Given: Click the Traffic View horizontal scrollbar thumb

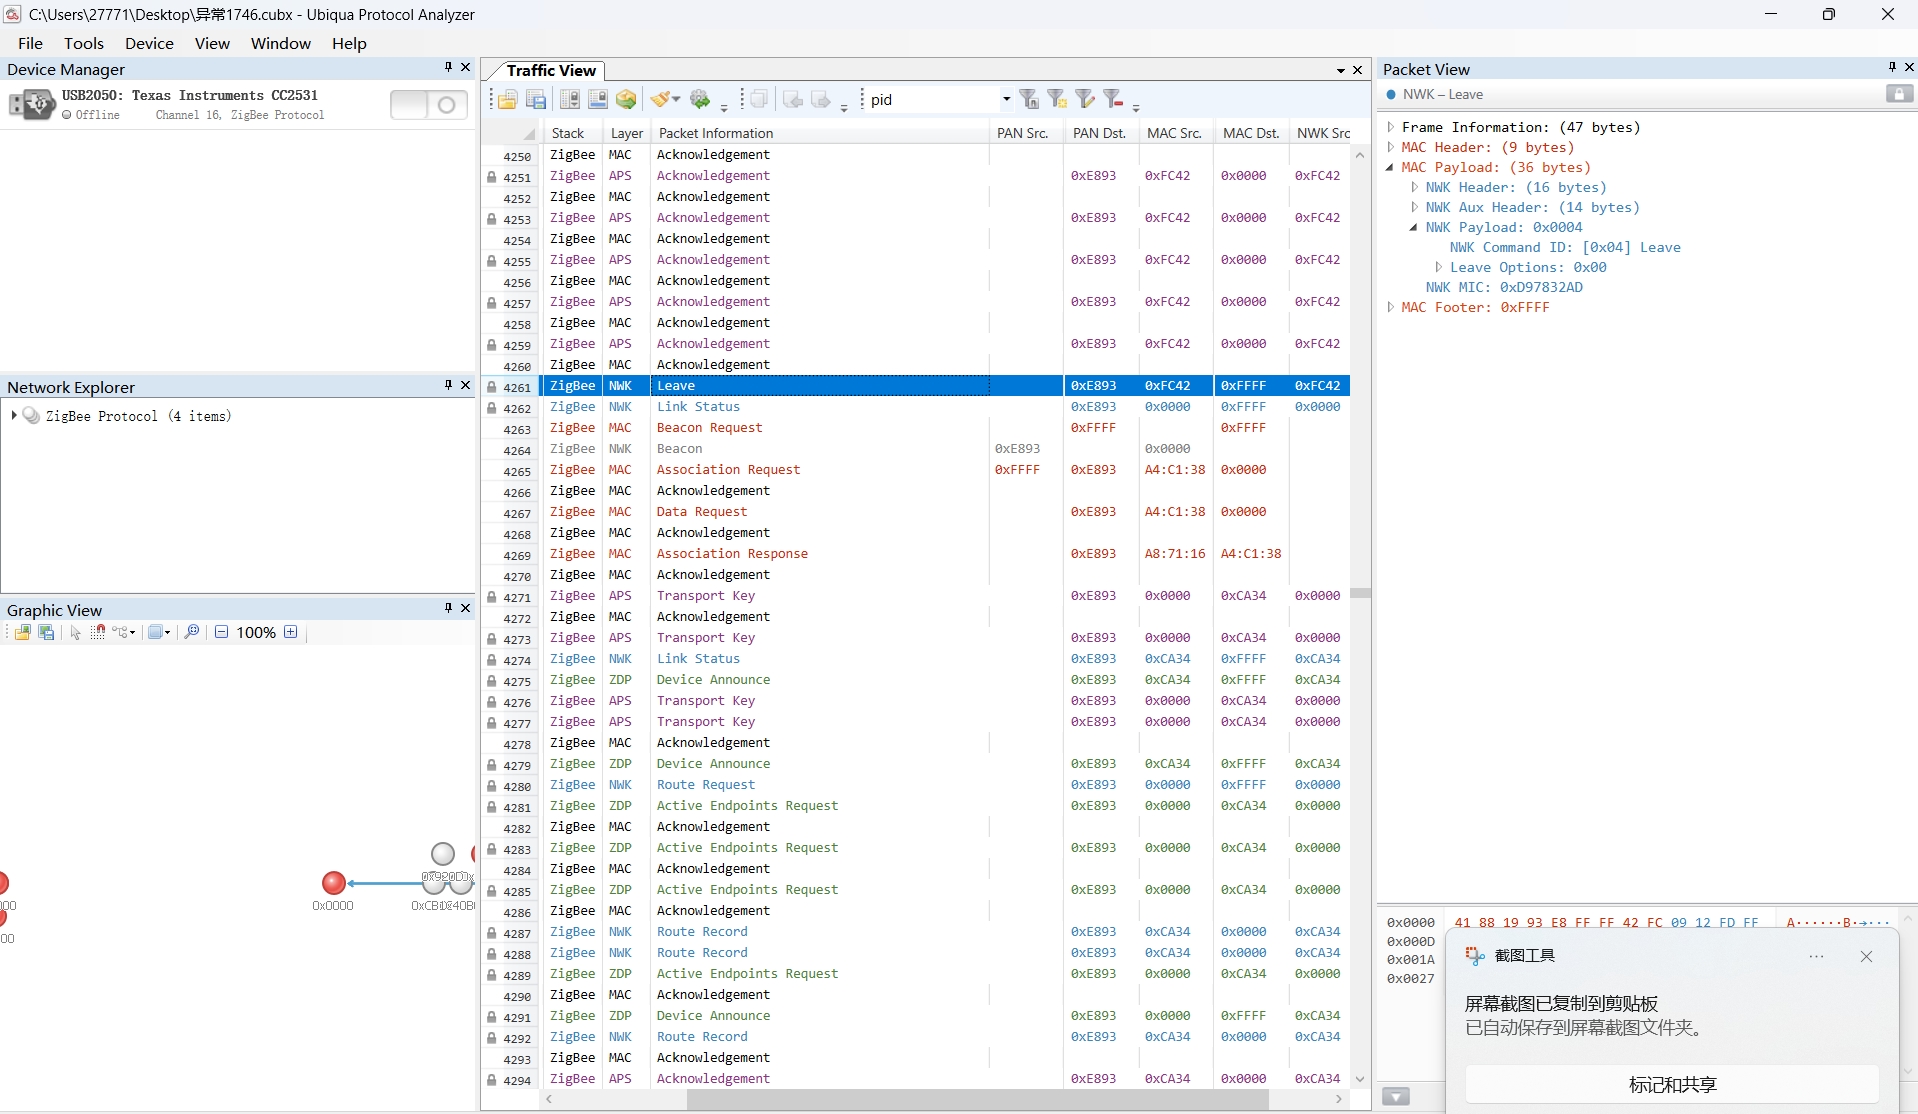Looking at the screenshot, I should point(978,1099).
